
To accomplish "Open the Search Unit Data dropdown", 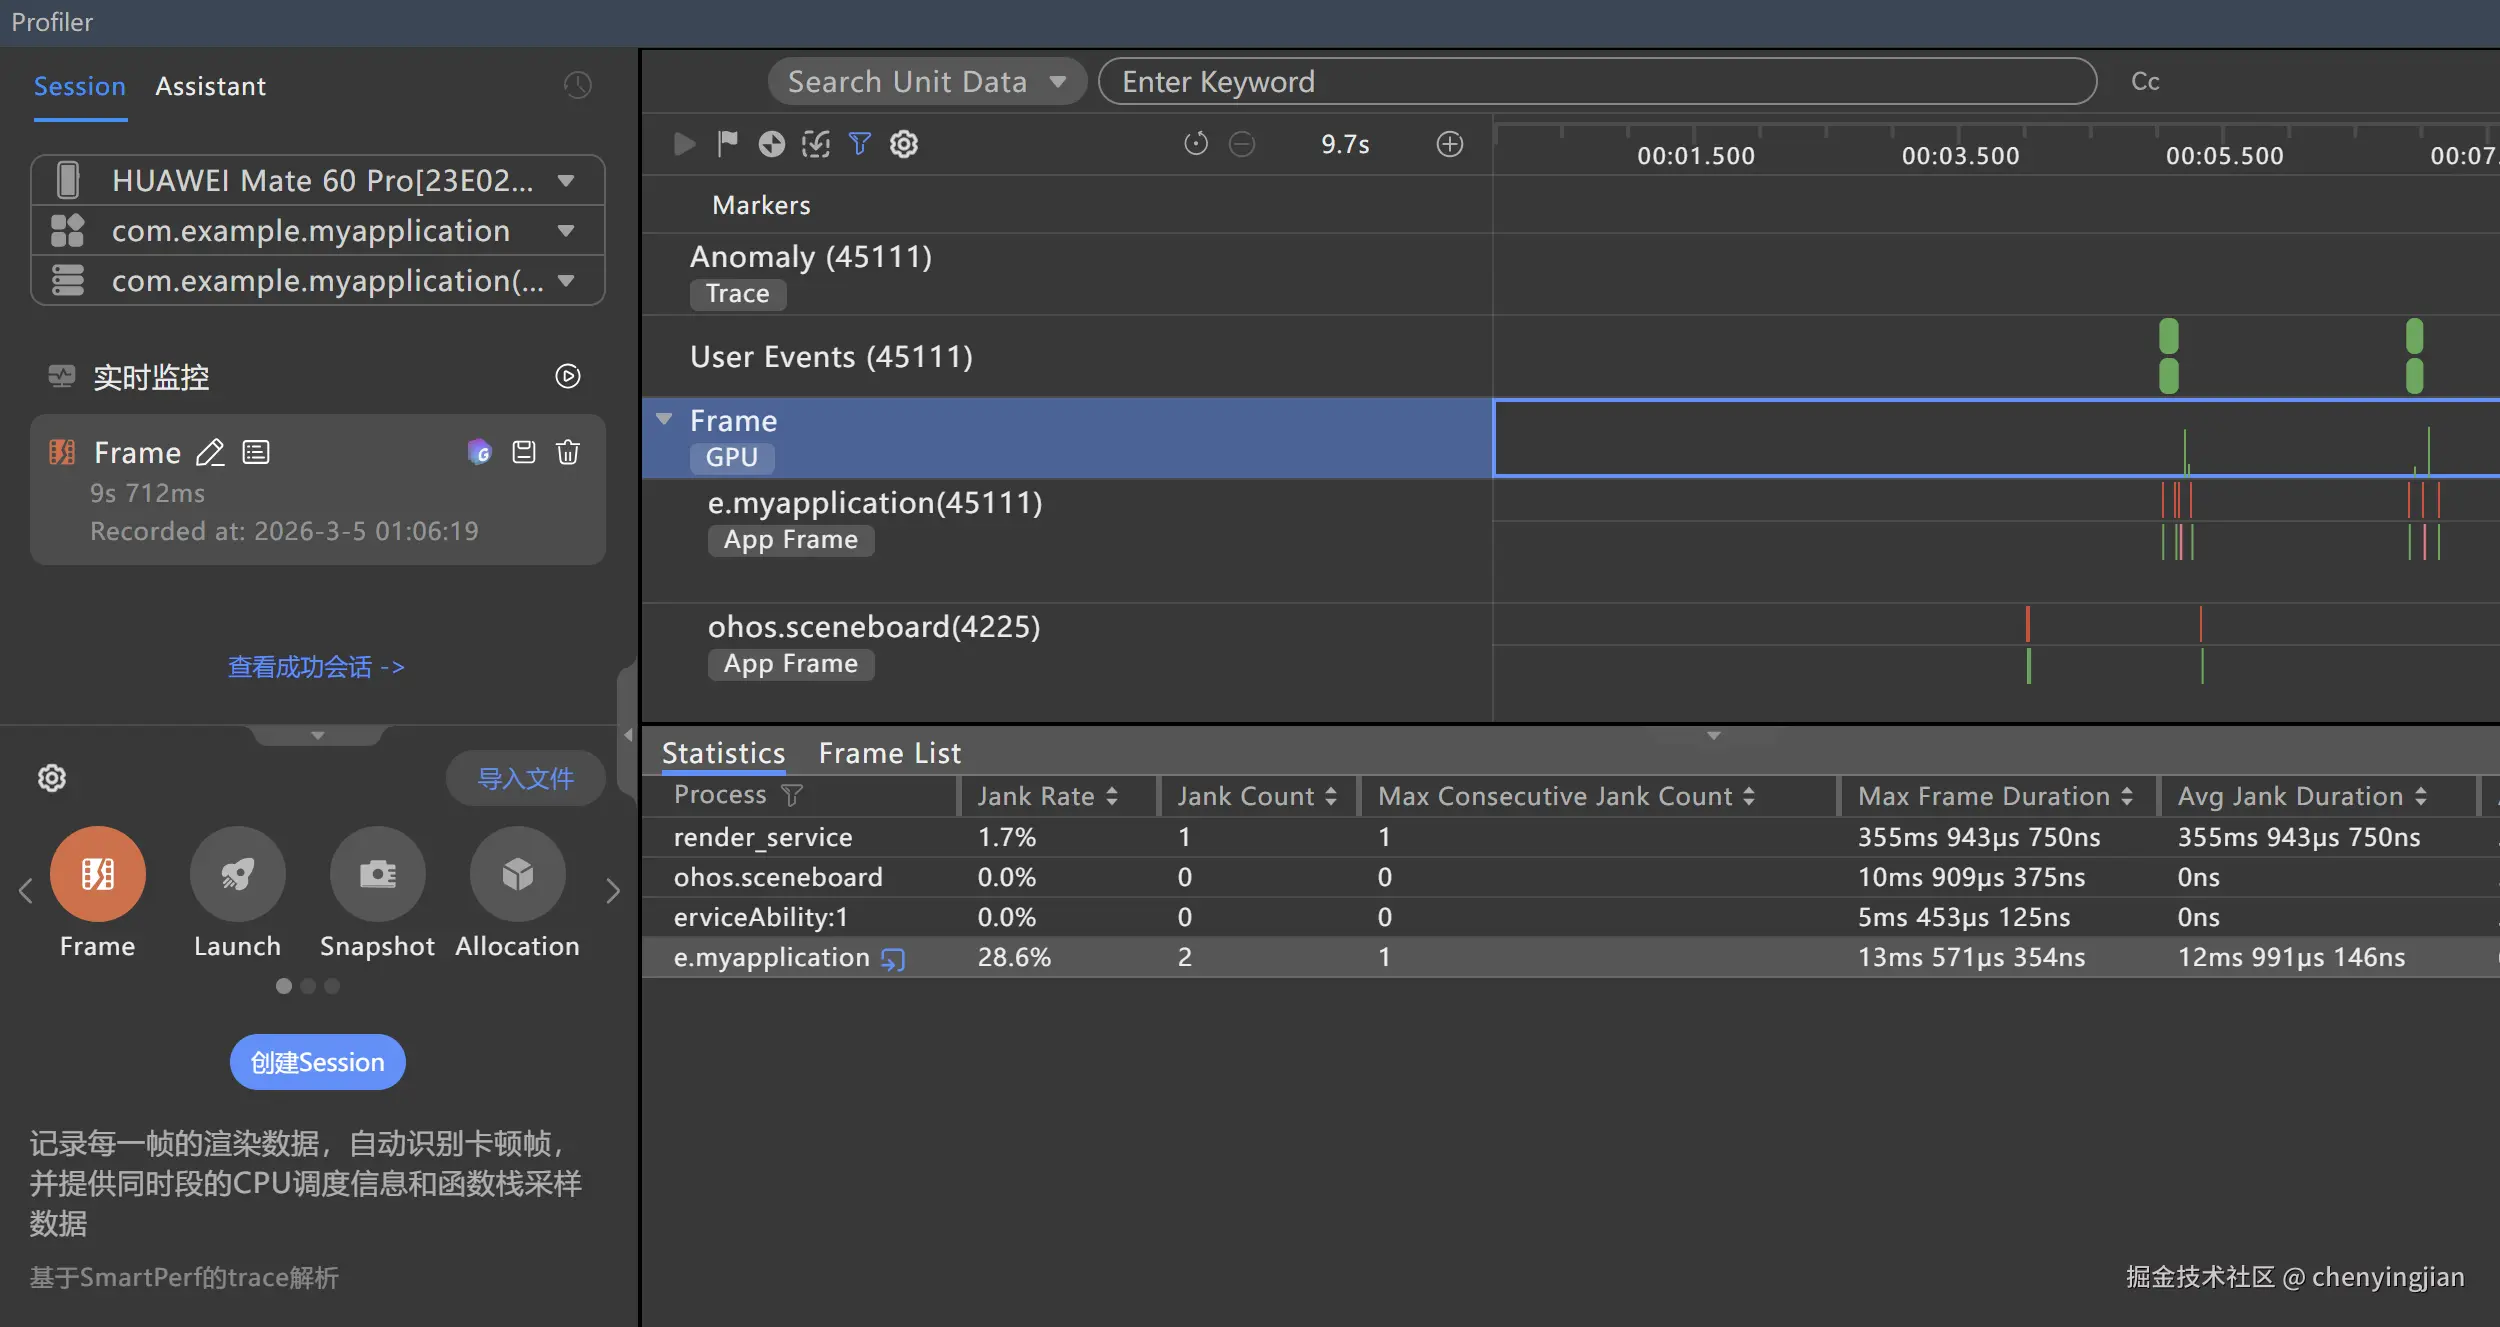I will [x=926, y=82].
